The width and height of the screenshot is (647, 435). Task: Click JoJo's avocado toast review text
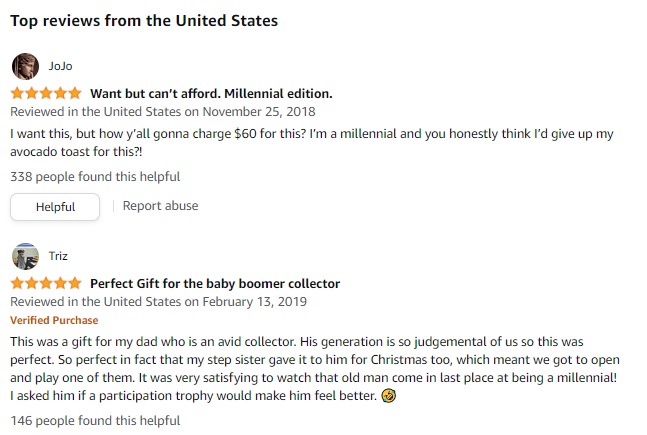(310, 142)
